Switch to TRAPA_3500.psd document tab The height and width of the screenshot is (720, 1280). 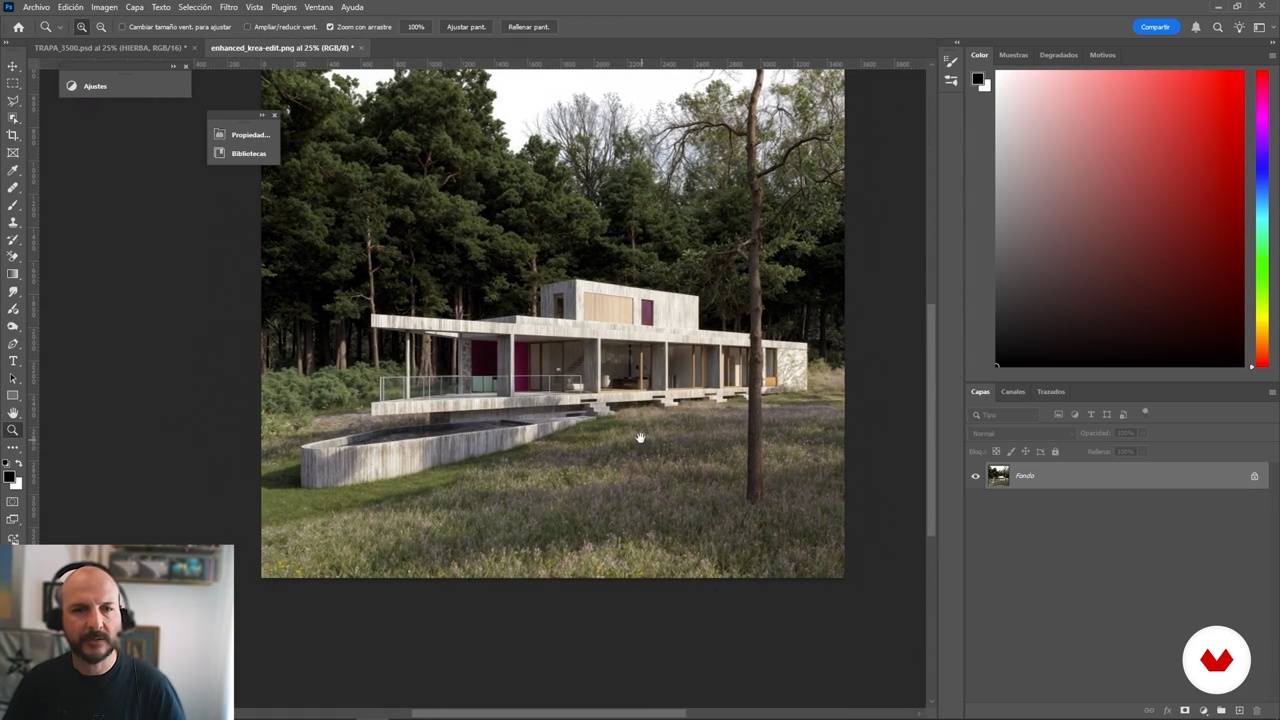click(110, 48)
